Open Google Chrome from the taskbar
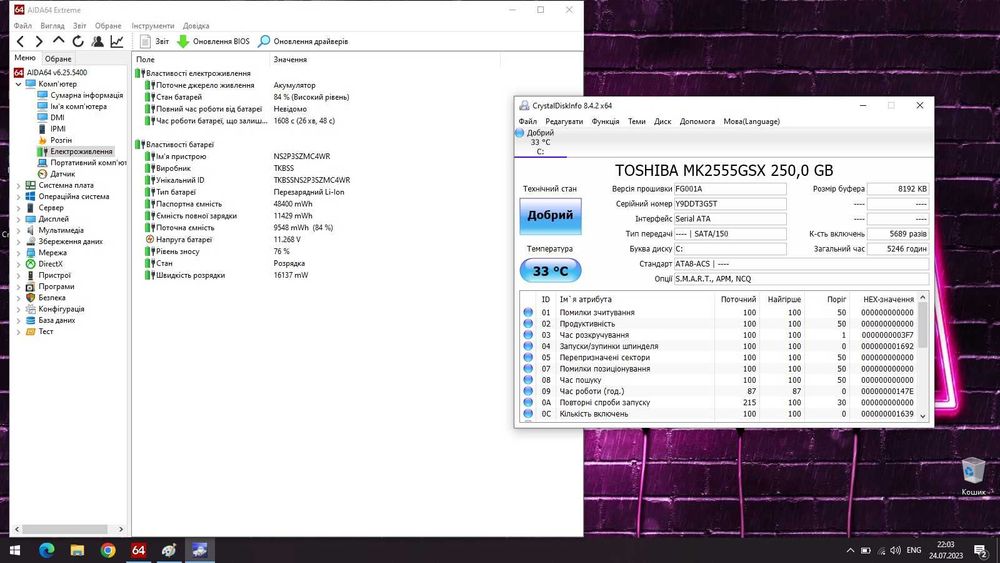This screenshot has width=1000, height=563. coord(108,550)
